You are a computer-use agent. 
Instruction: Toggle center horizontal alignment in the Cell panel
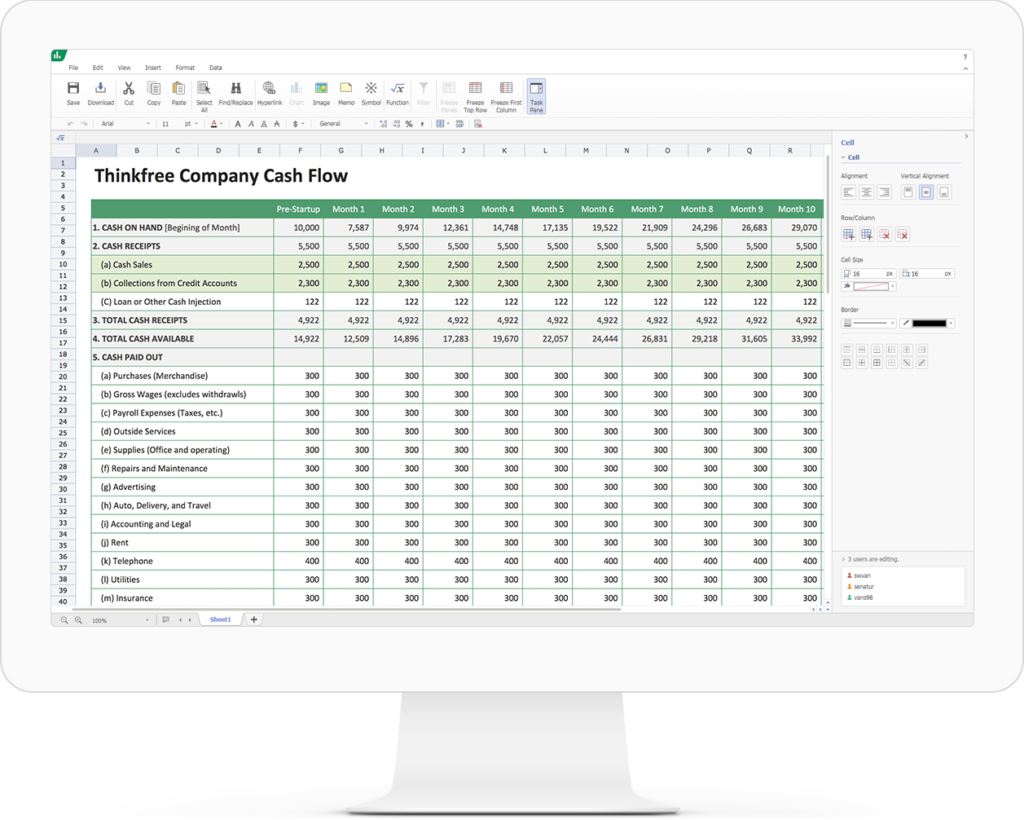coord(866,192)
